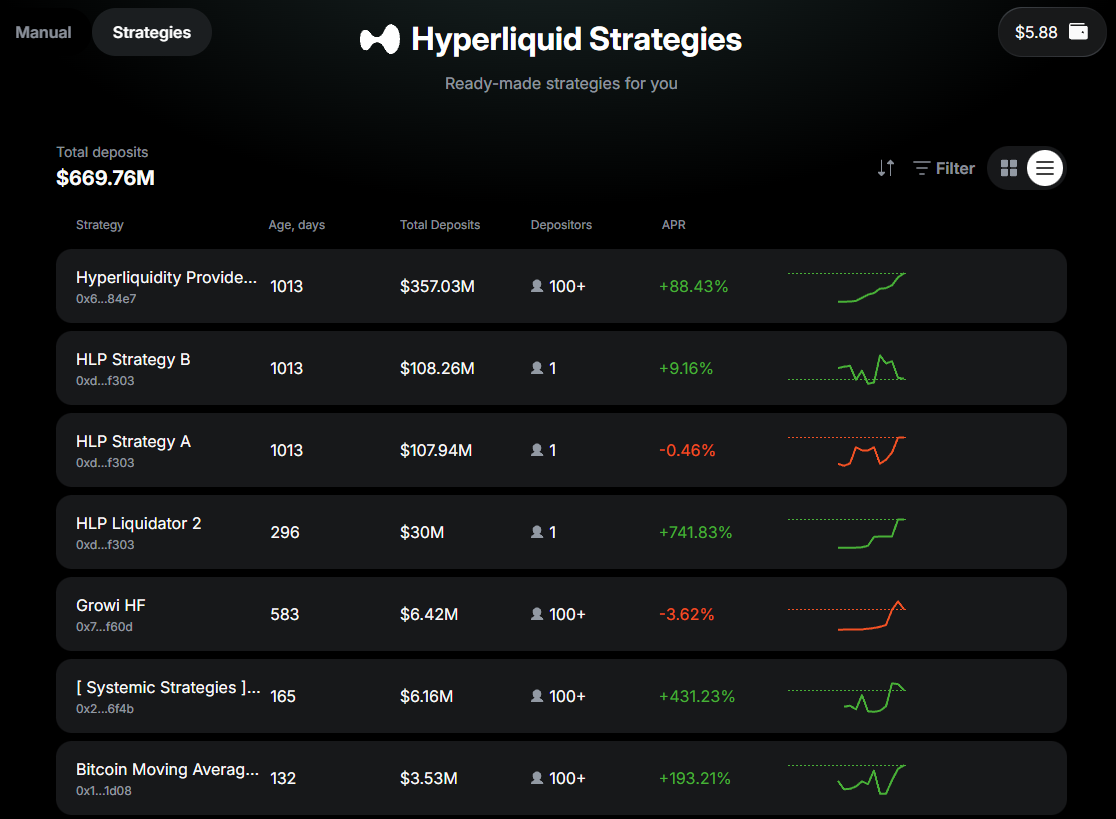This screenshot has height=819, width=1116.
Task: Click the Hyperliquid logo icon
Action: (x=380, y=40)
